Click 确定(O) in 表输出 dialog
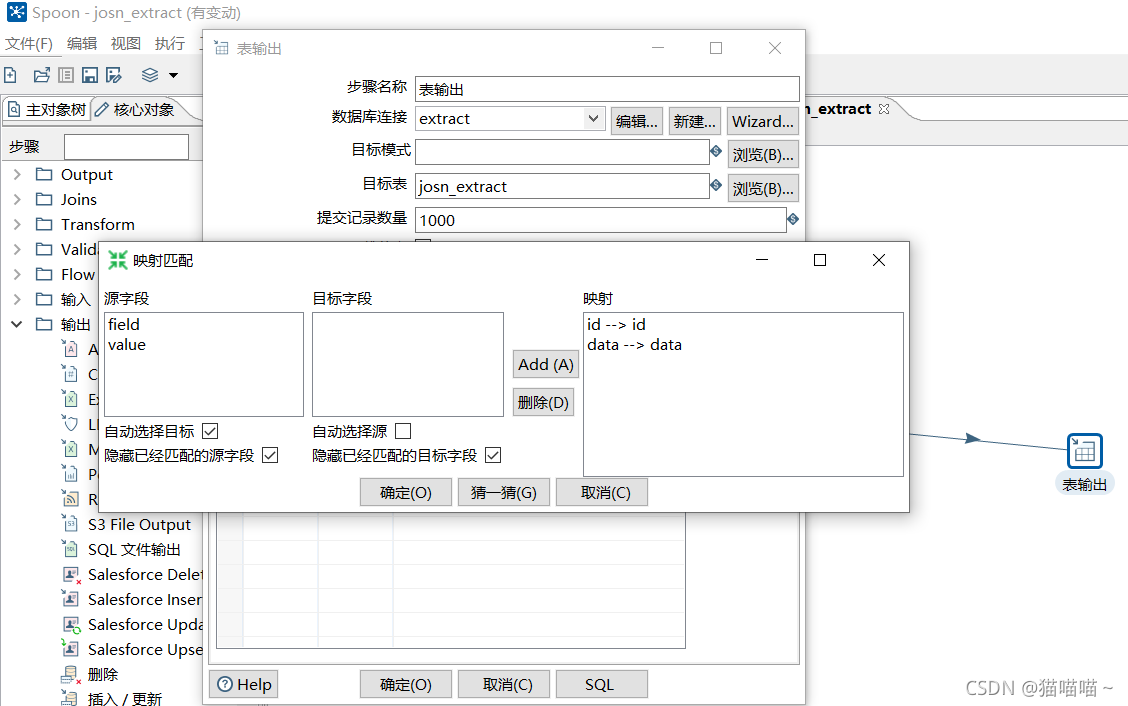This screenshot has width=1128, height=706. [406, 684]
